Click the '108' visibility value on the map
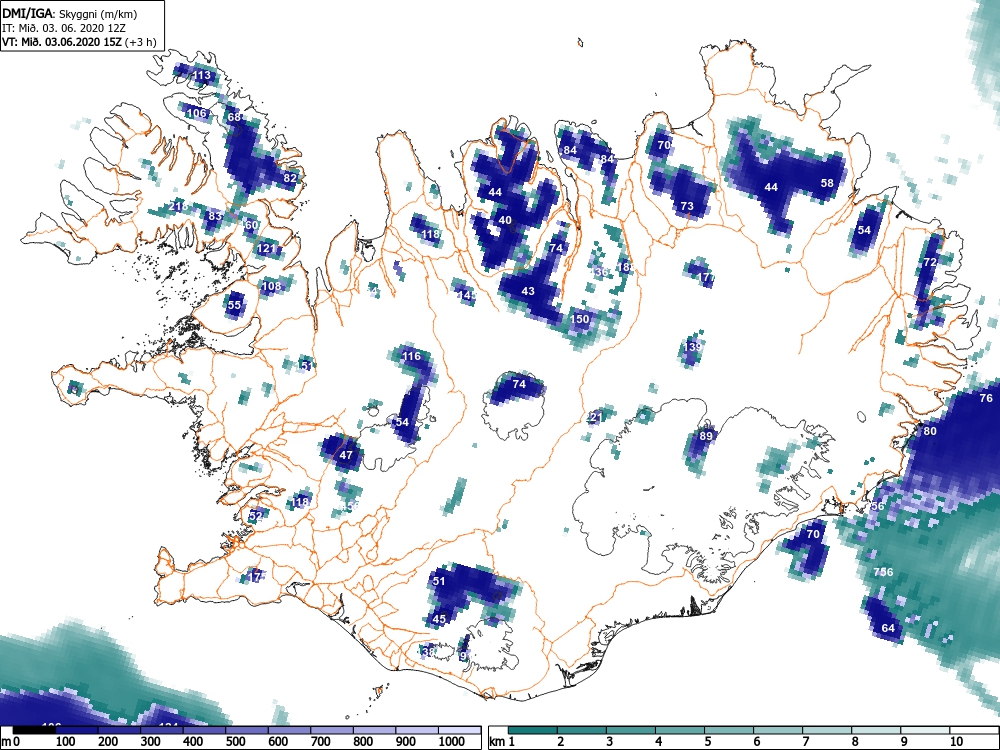The height and width of the screenshot is (750, 1000). pos(272,286)
